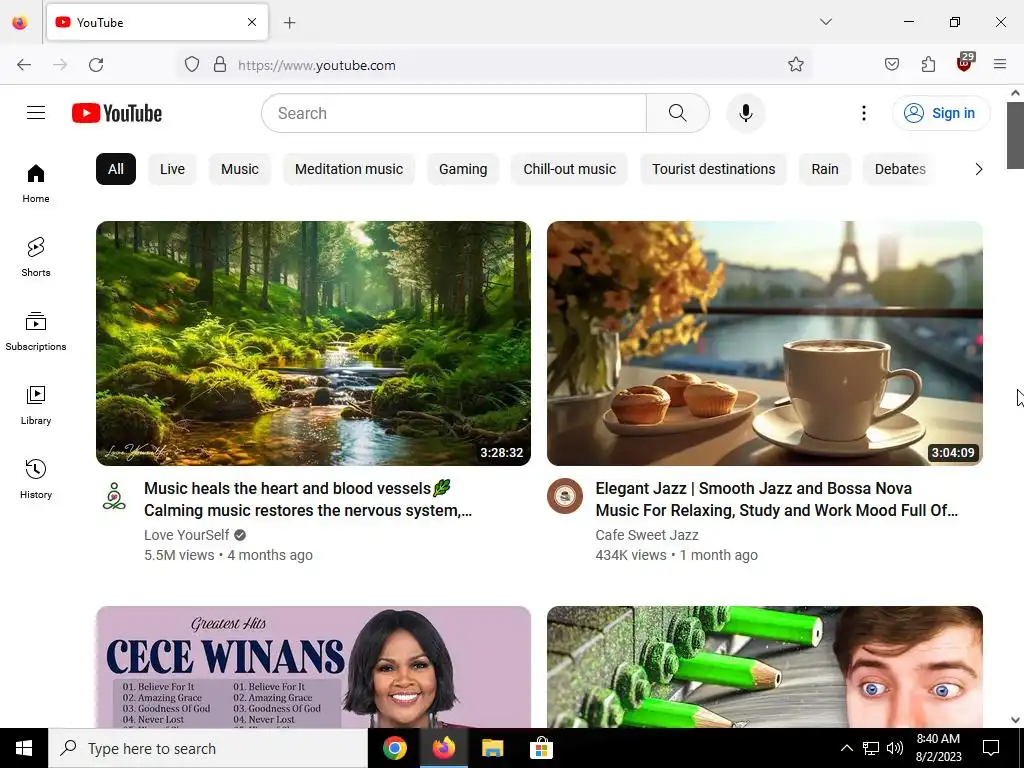
Task: View site security padlock info
Action: coord(220,65)
